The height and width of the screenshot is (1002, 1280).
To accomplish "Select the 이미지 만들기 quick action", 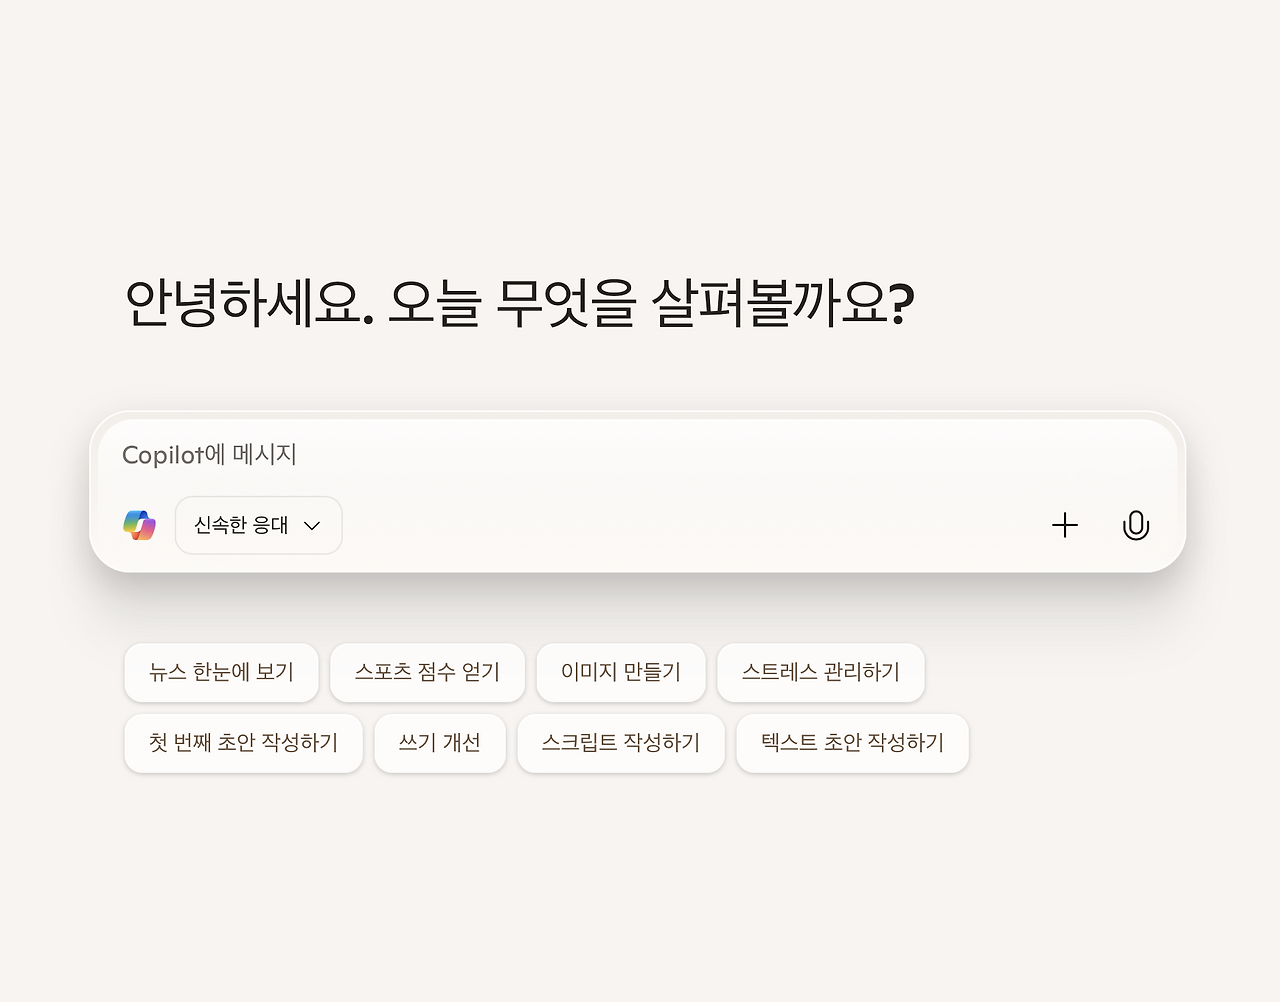I will coord(621,672).
